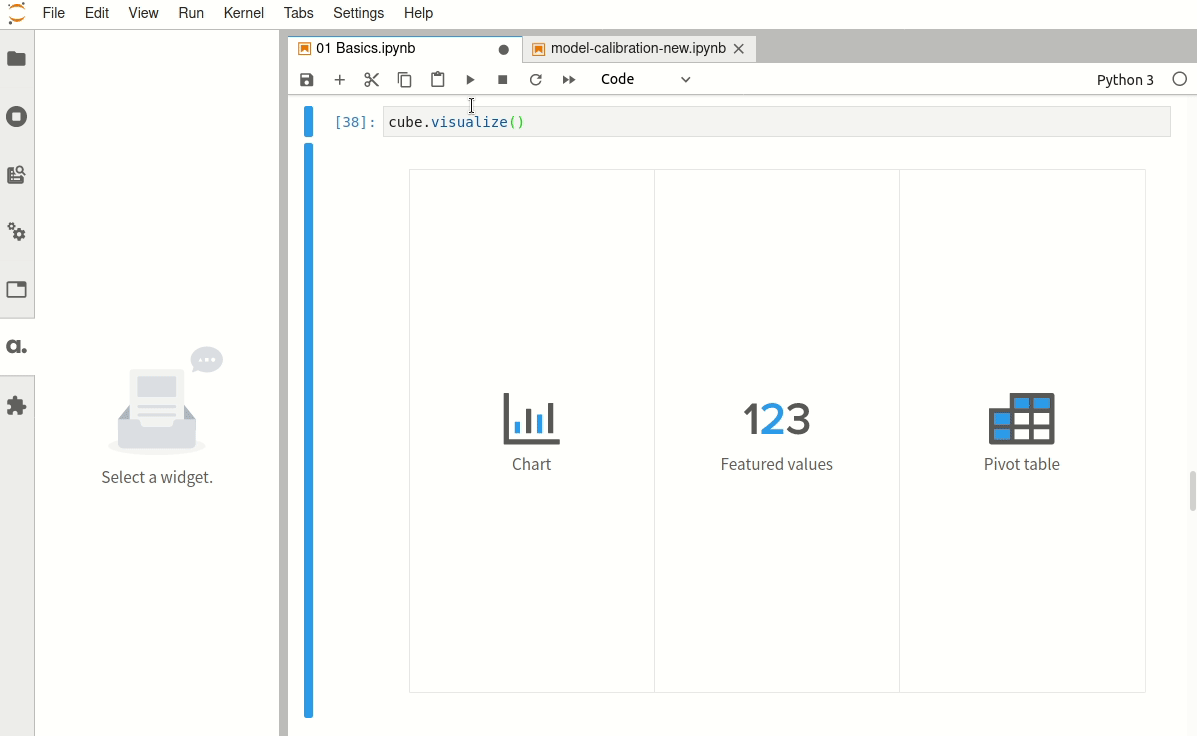Click the cube.visualize() code cell input
Viewport: 1197px width, 736px height.
(776, 122)
